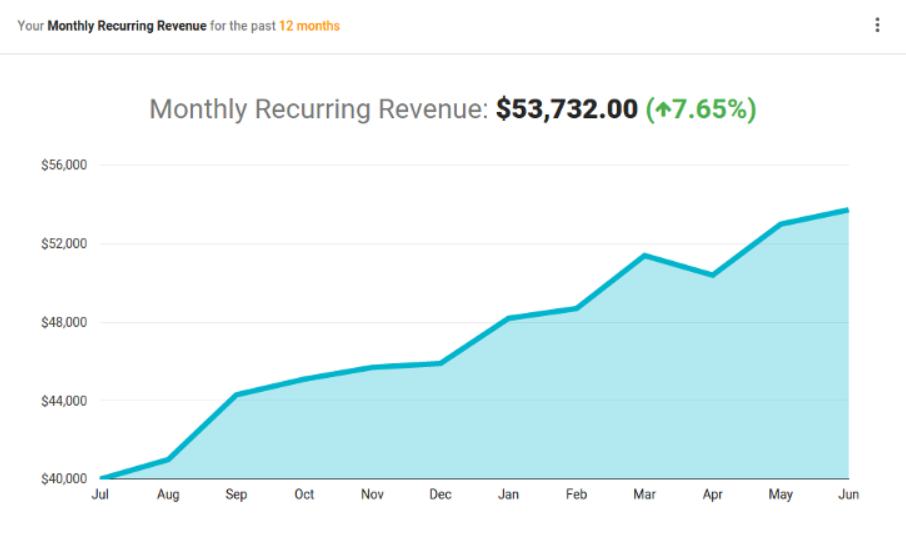Open the orange "12 months" period selector
The image size is (906, 558).
coord(309,26)
